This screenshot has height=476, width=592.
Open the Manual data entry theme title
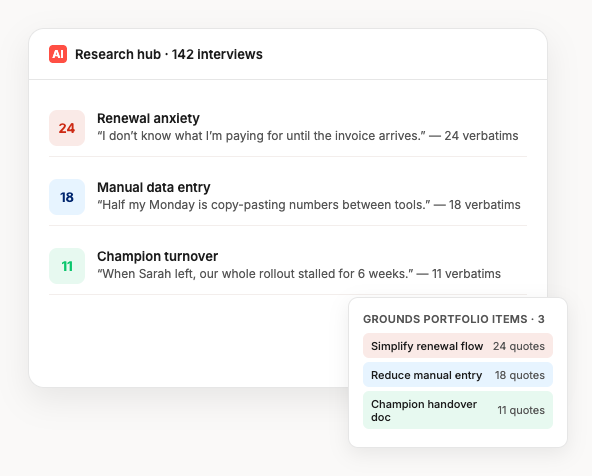pyautogui.click(x=154, y=187)
